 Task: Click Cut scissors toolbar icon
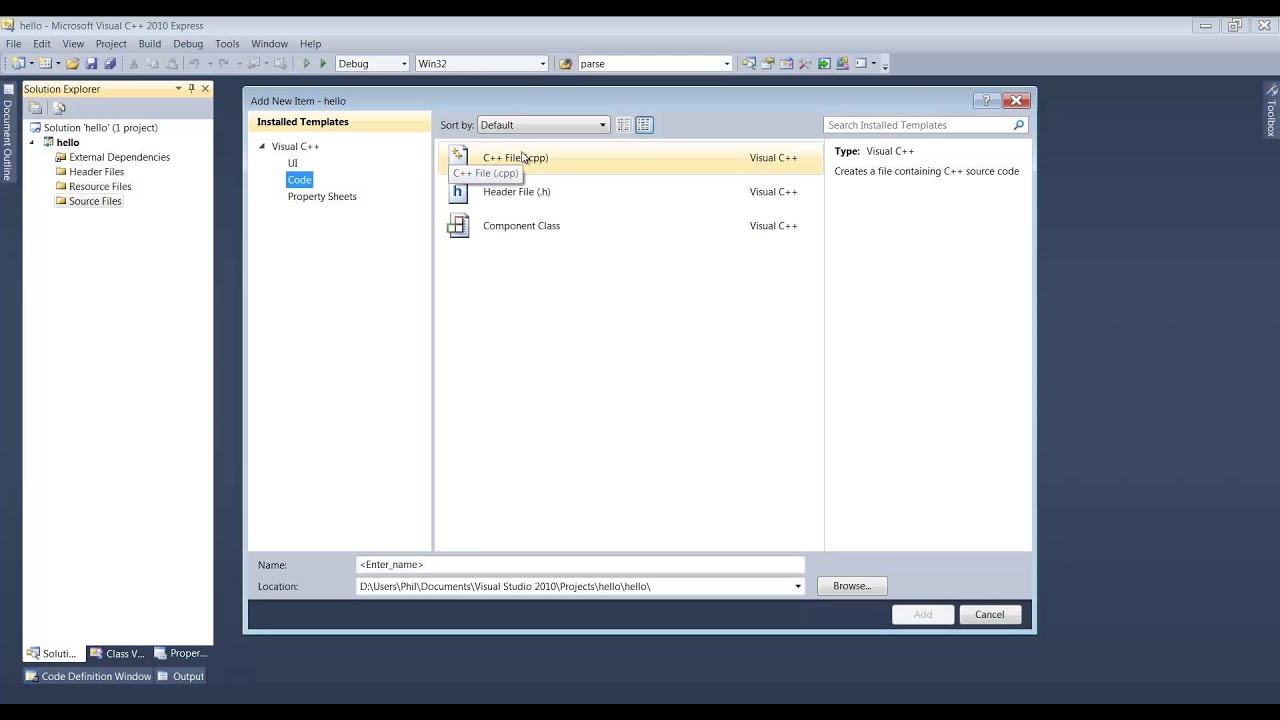133,63
